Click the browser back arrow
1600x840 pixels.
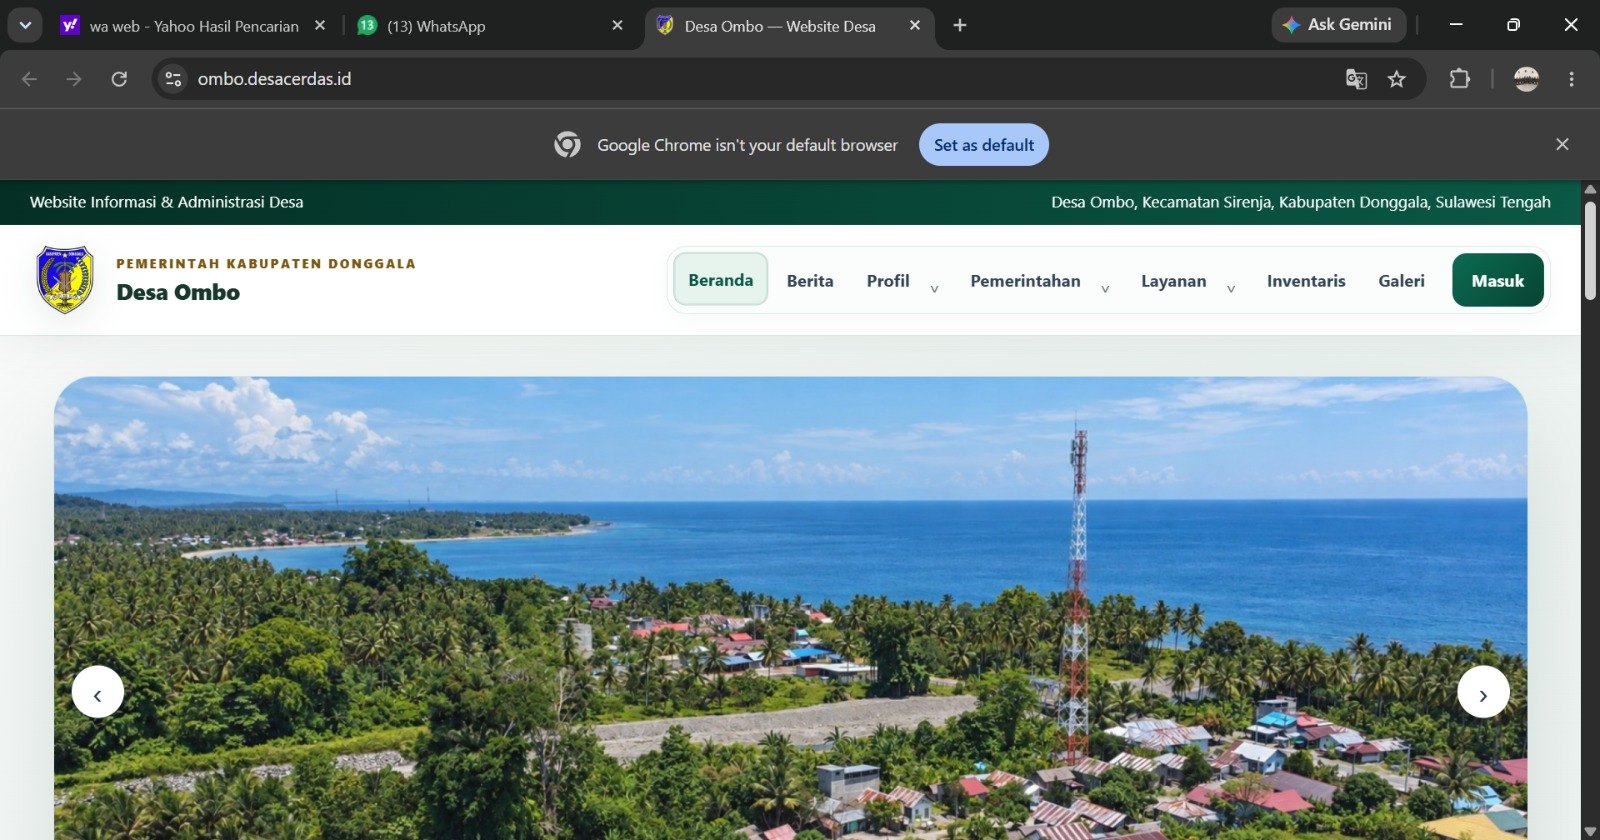tap(29, 79)
